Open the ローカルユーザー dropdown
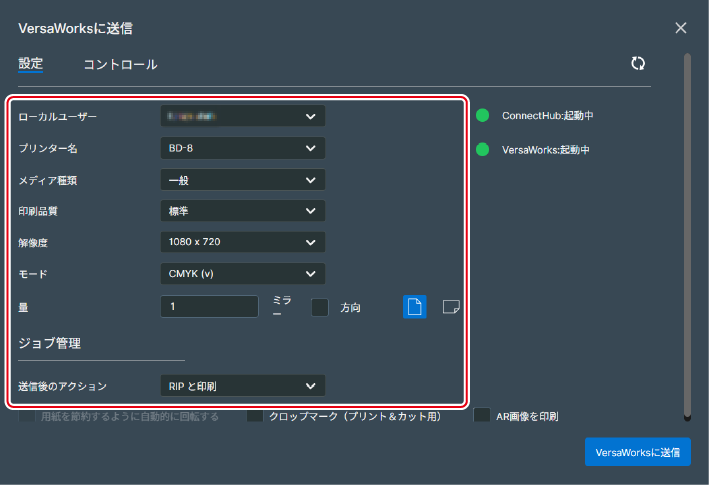The image size is (709, 485). pos(243,116)
